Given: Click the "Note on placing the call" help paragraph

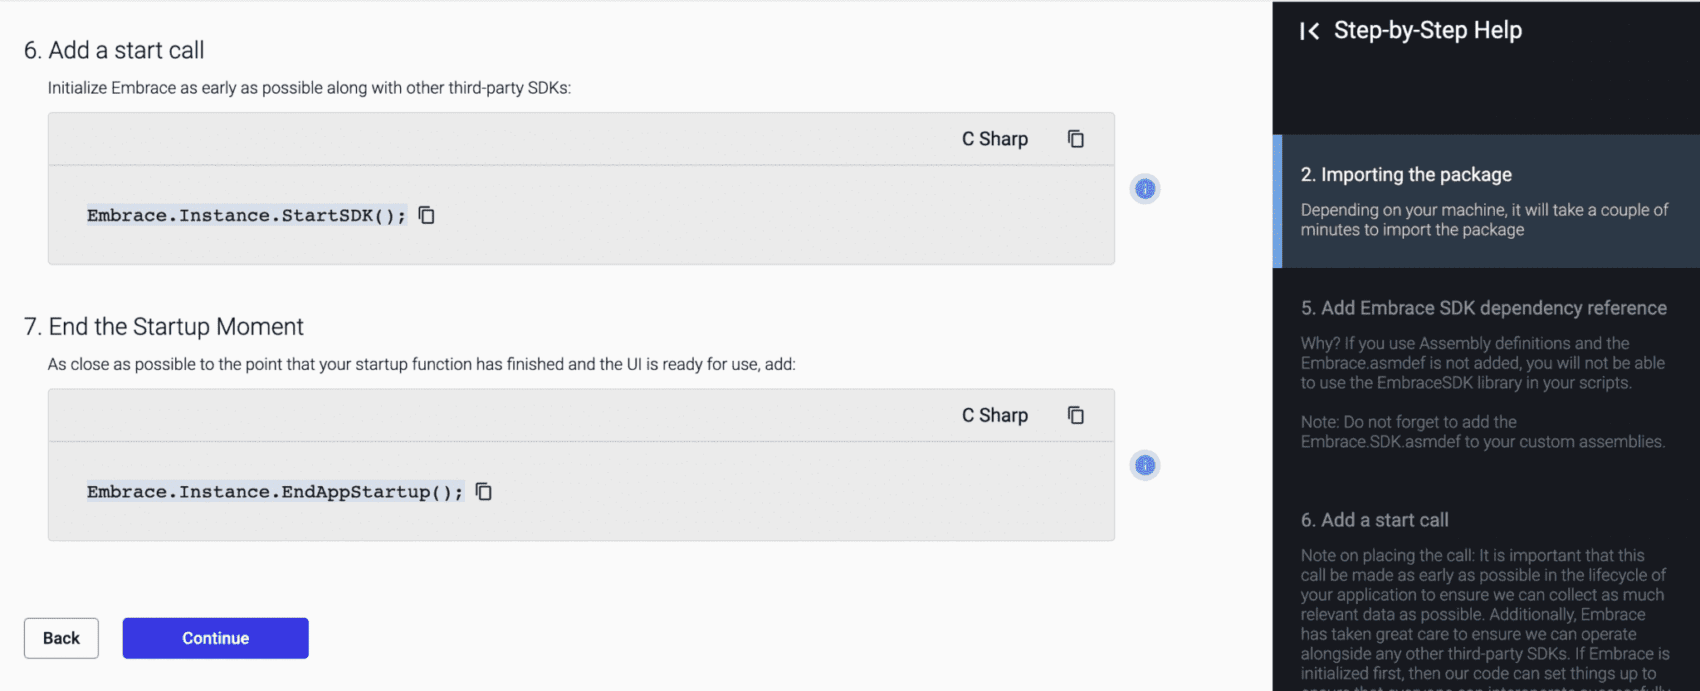Looking at the screenshot, I should coord(1484,614).
